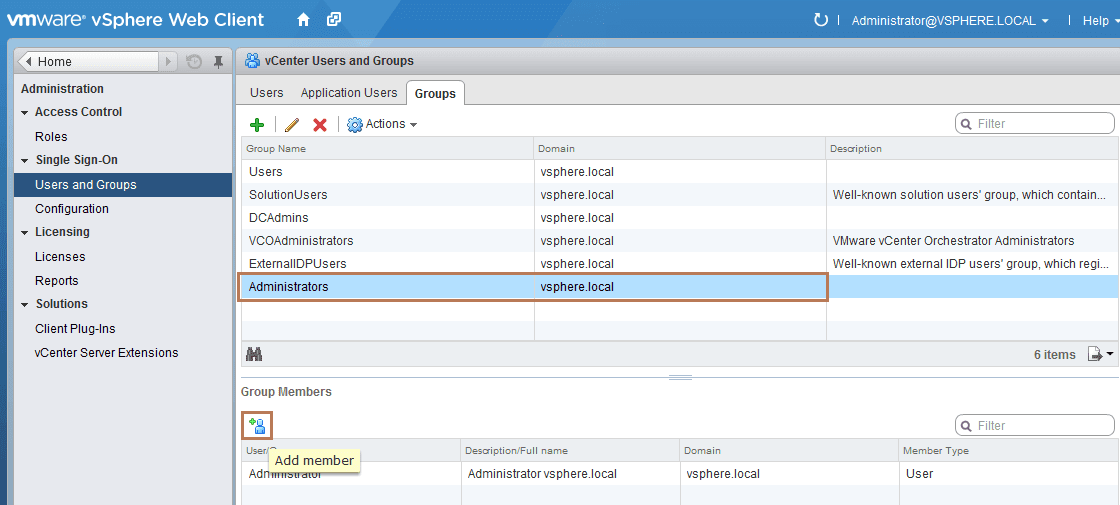
Task: Click the binoculars find icon
Action: point(254,354)
